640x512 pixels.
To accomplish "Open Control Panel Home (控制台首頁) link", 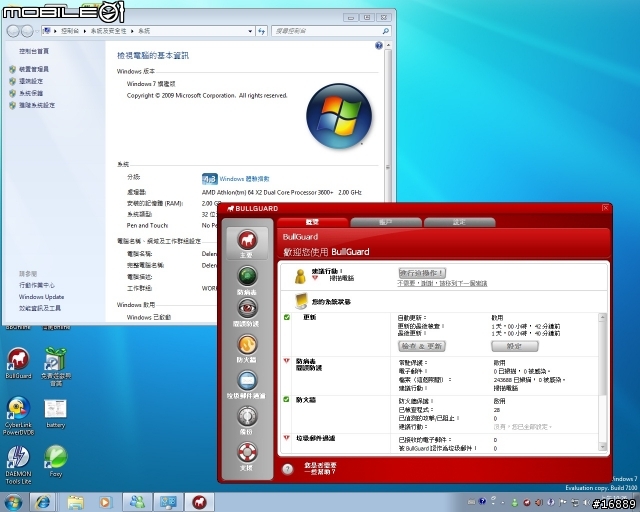I will point(34,51).
